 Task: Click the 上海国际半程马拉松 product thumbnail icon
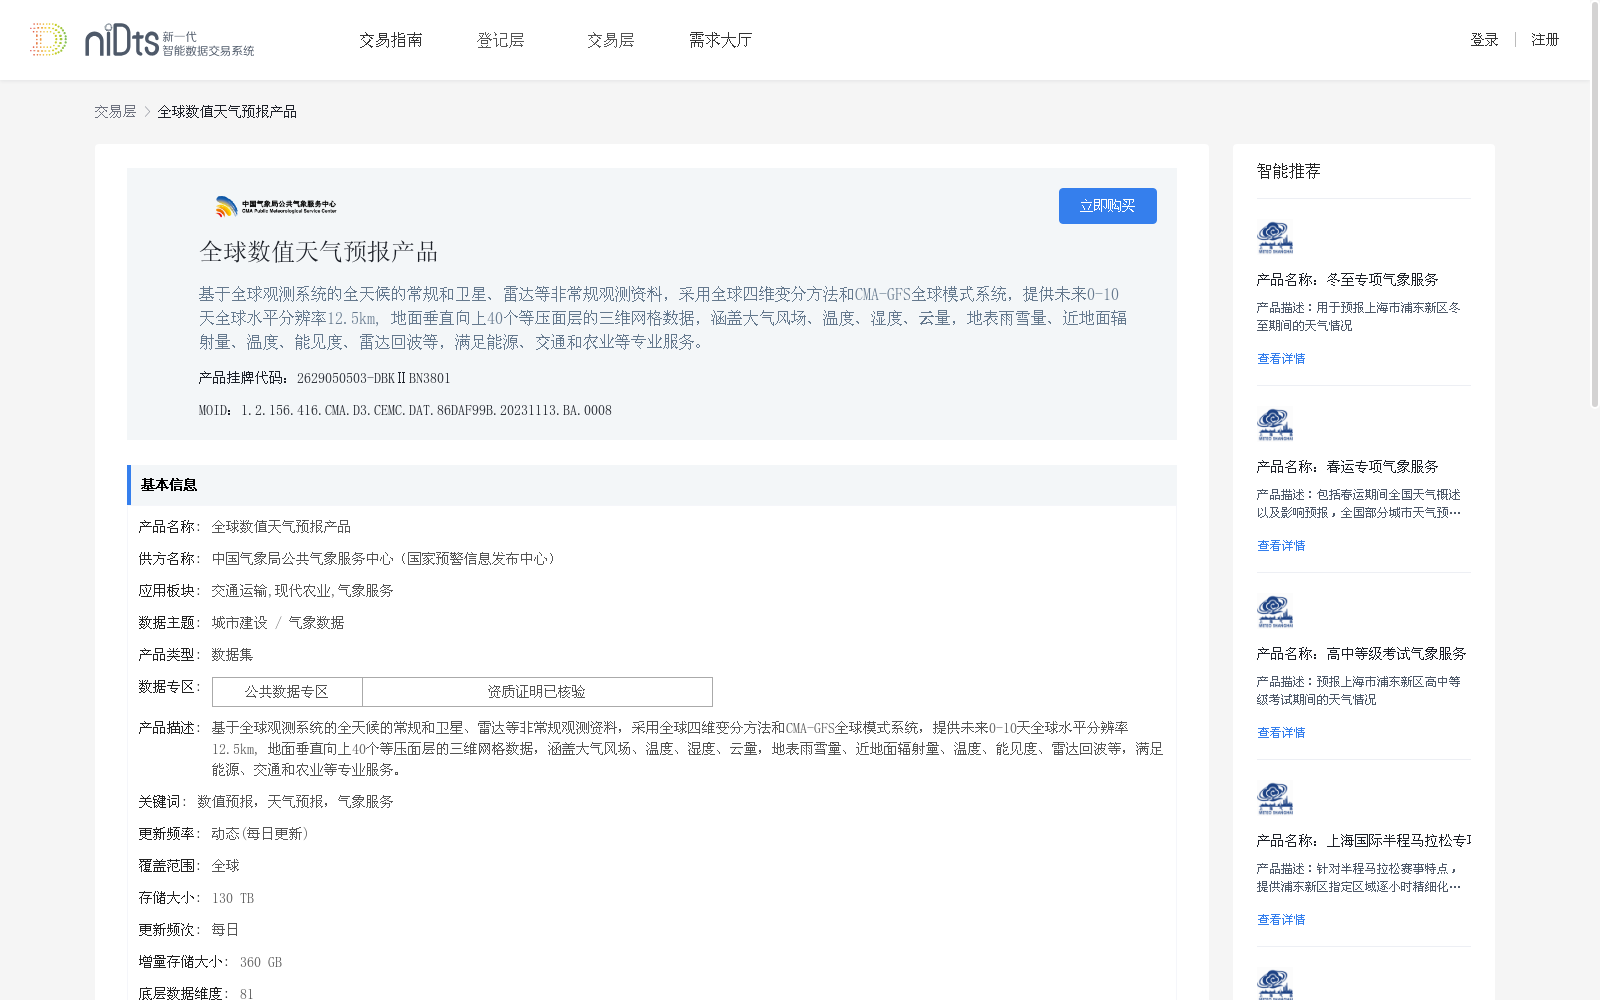tap(1275, 799)
